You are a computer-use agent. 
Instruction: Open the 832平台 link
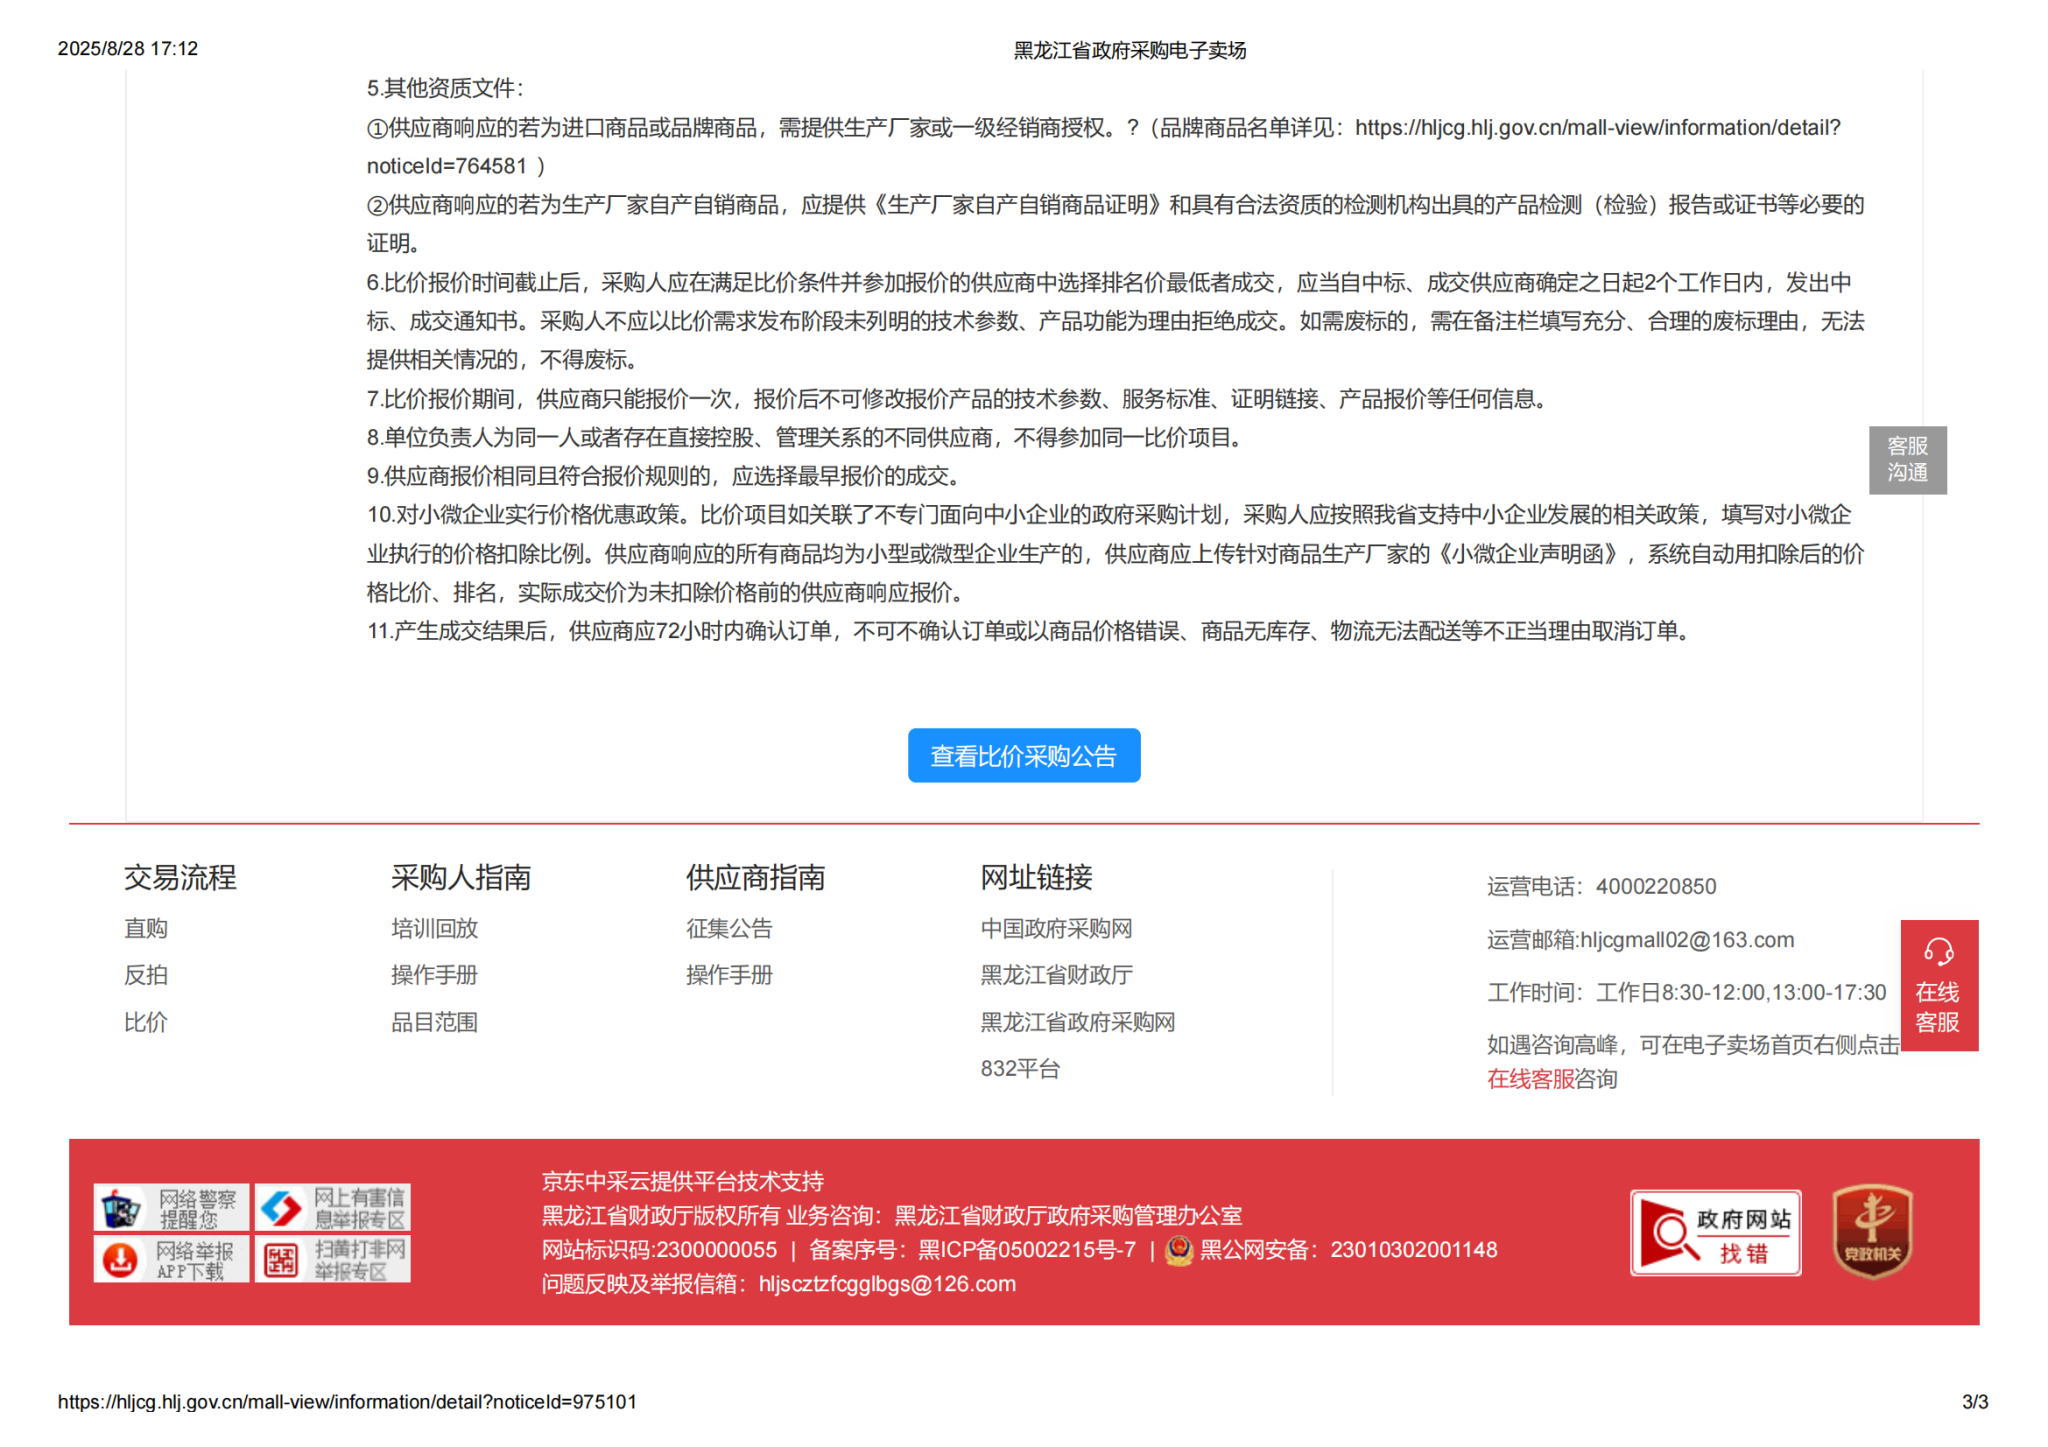point(1020,1068)
